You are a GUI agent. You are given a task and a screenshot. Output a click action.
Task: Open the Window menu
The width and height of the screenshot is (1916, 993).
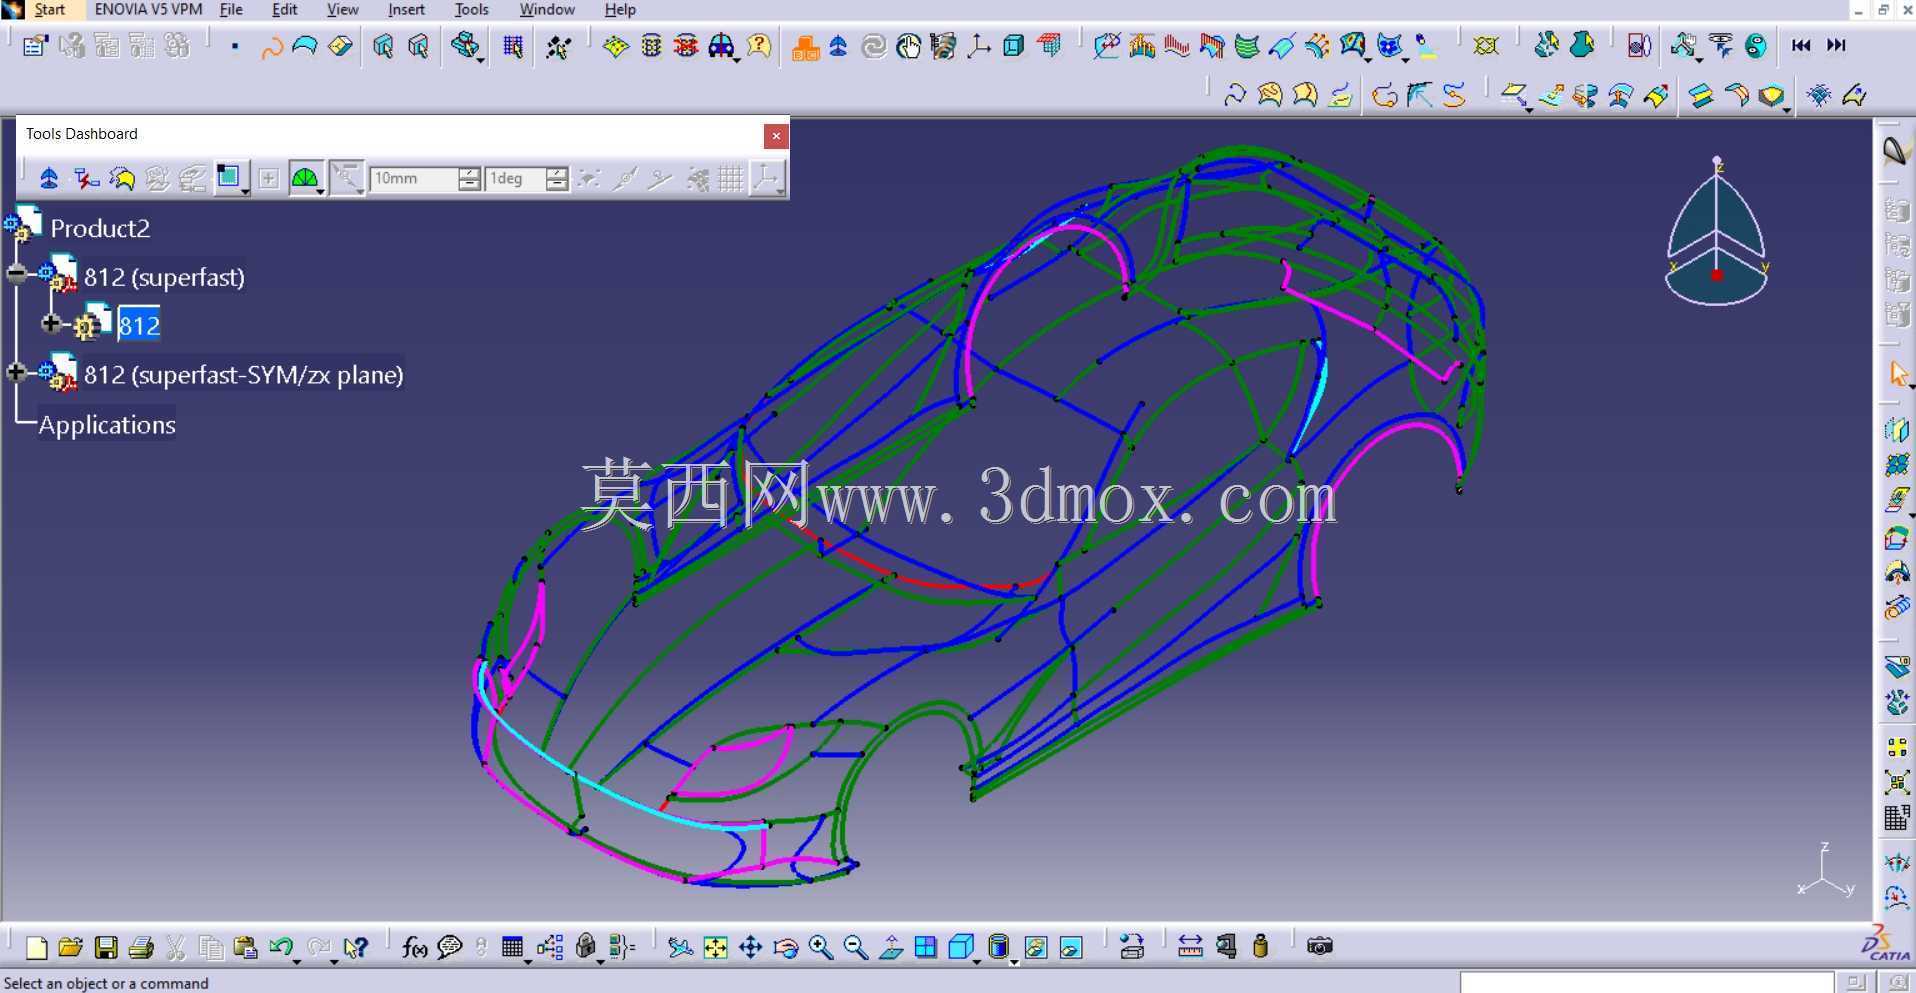[547, 9]
